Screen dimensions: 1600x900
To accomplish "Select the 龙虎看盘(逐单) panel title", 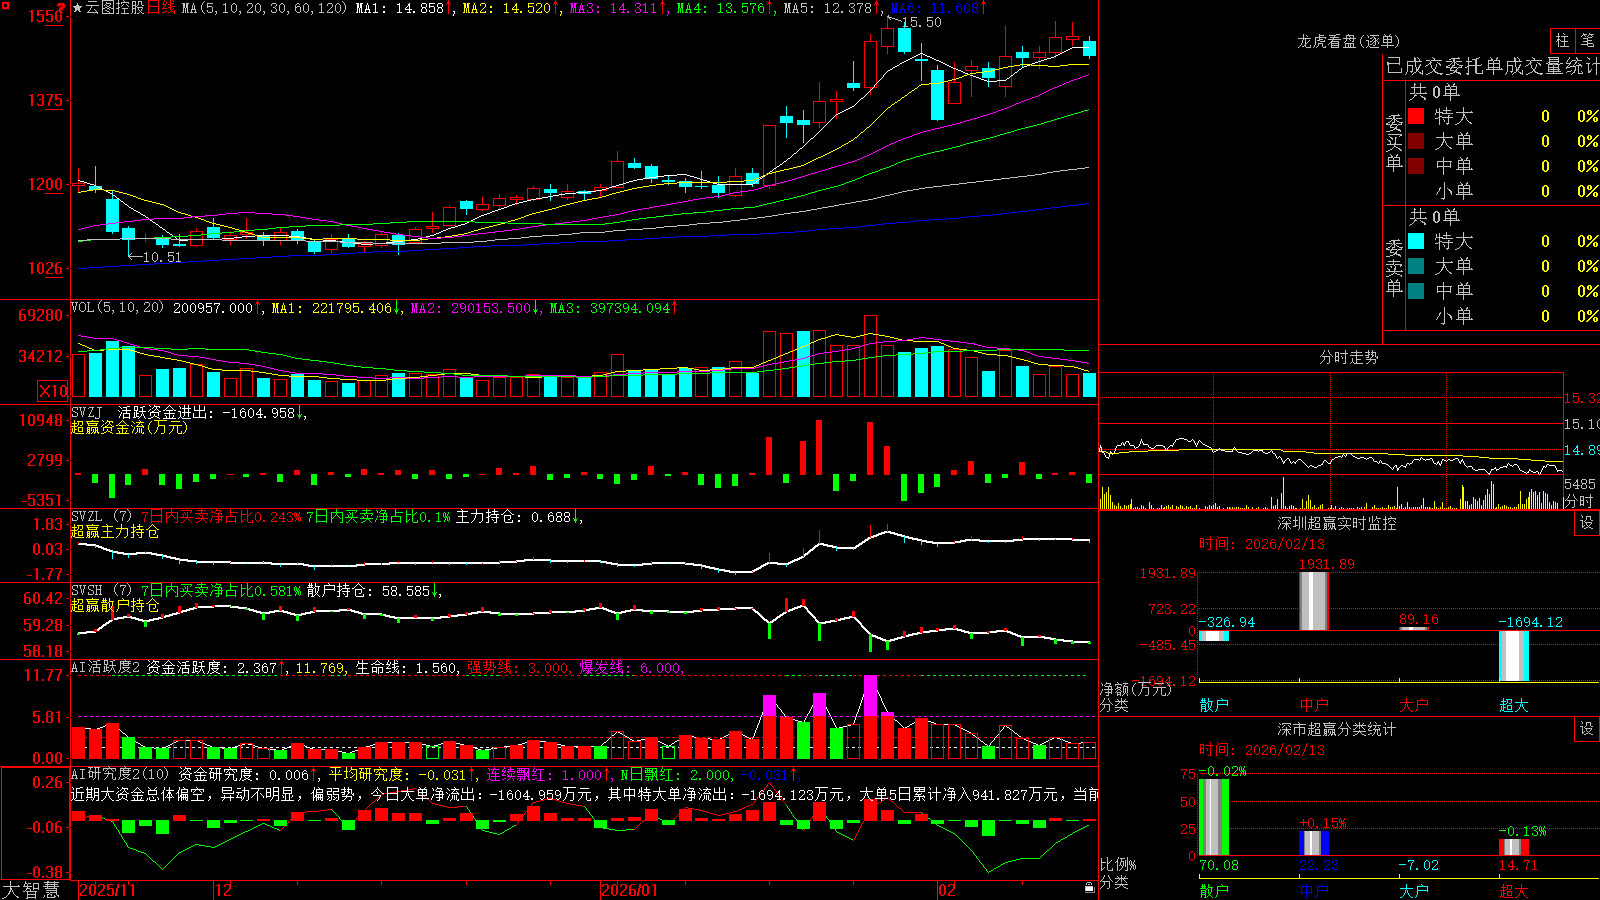I will tap(1348, 41).
